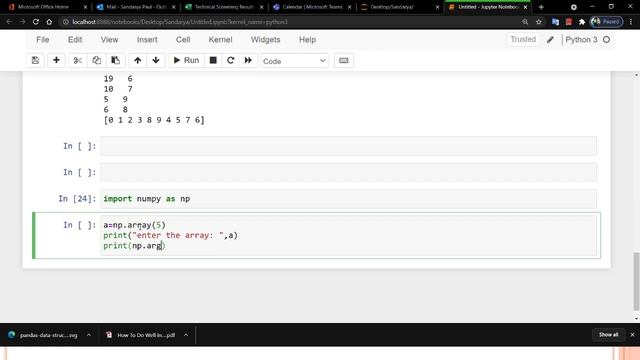Click the import numpy as np cell
The height and width of the screenshot is (360, 640).
pyautogui.click(x=349, y=199)
